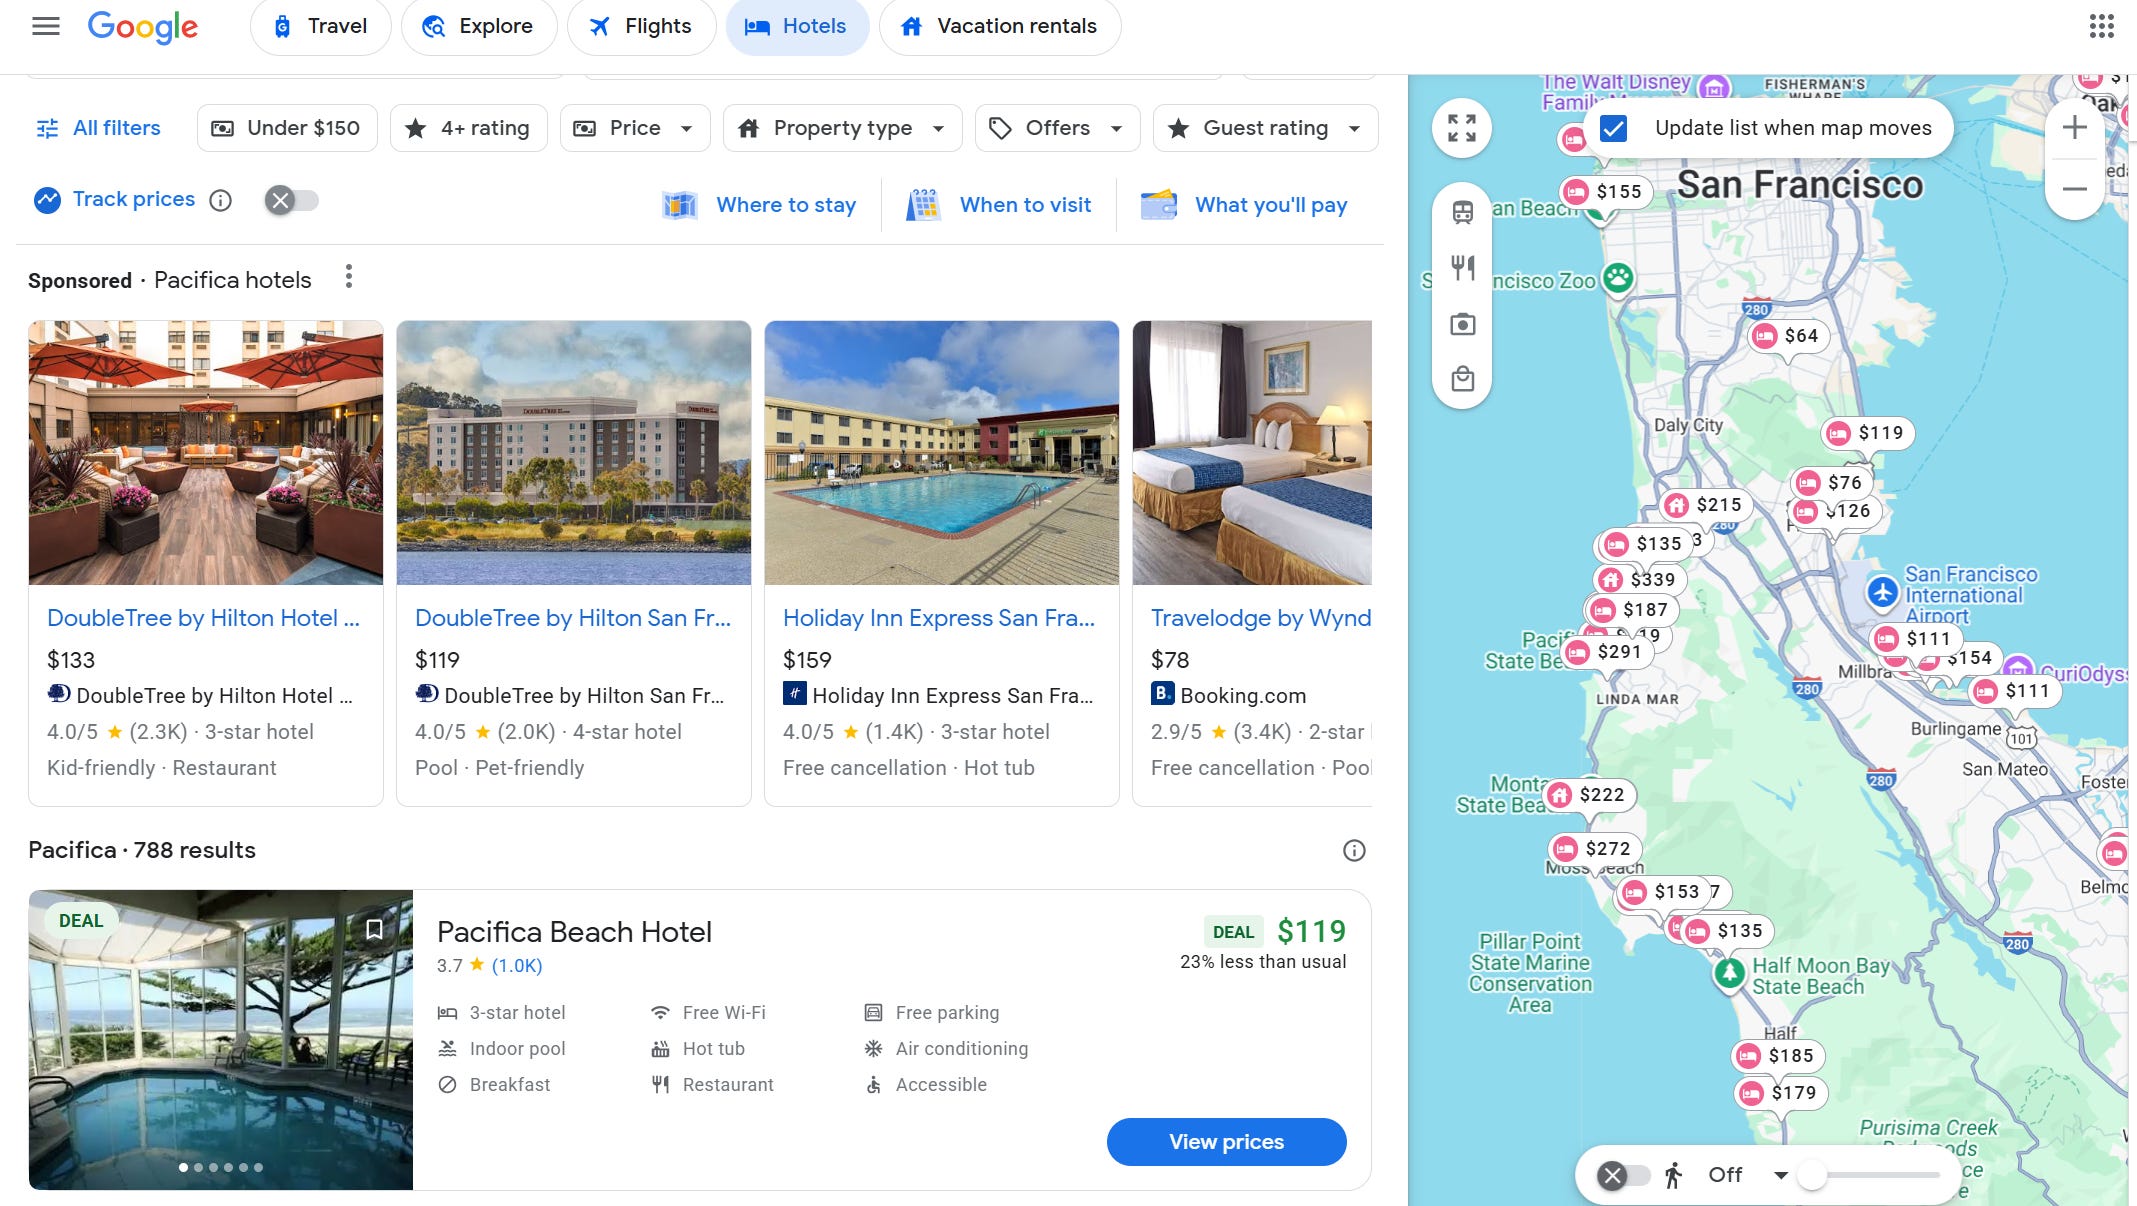Toggle the Track prices switch
The image size is (2137, 1206).
pos(291,200)
